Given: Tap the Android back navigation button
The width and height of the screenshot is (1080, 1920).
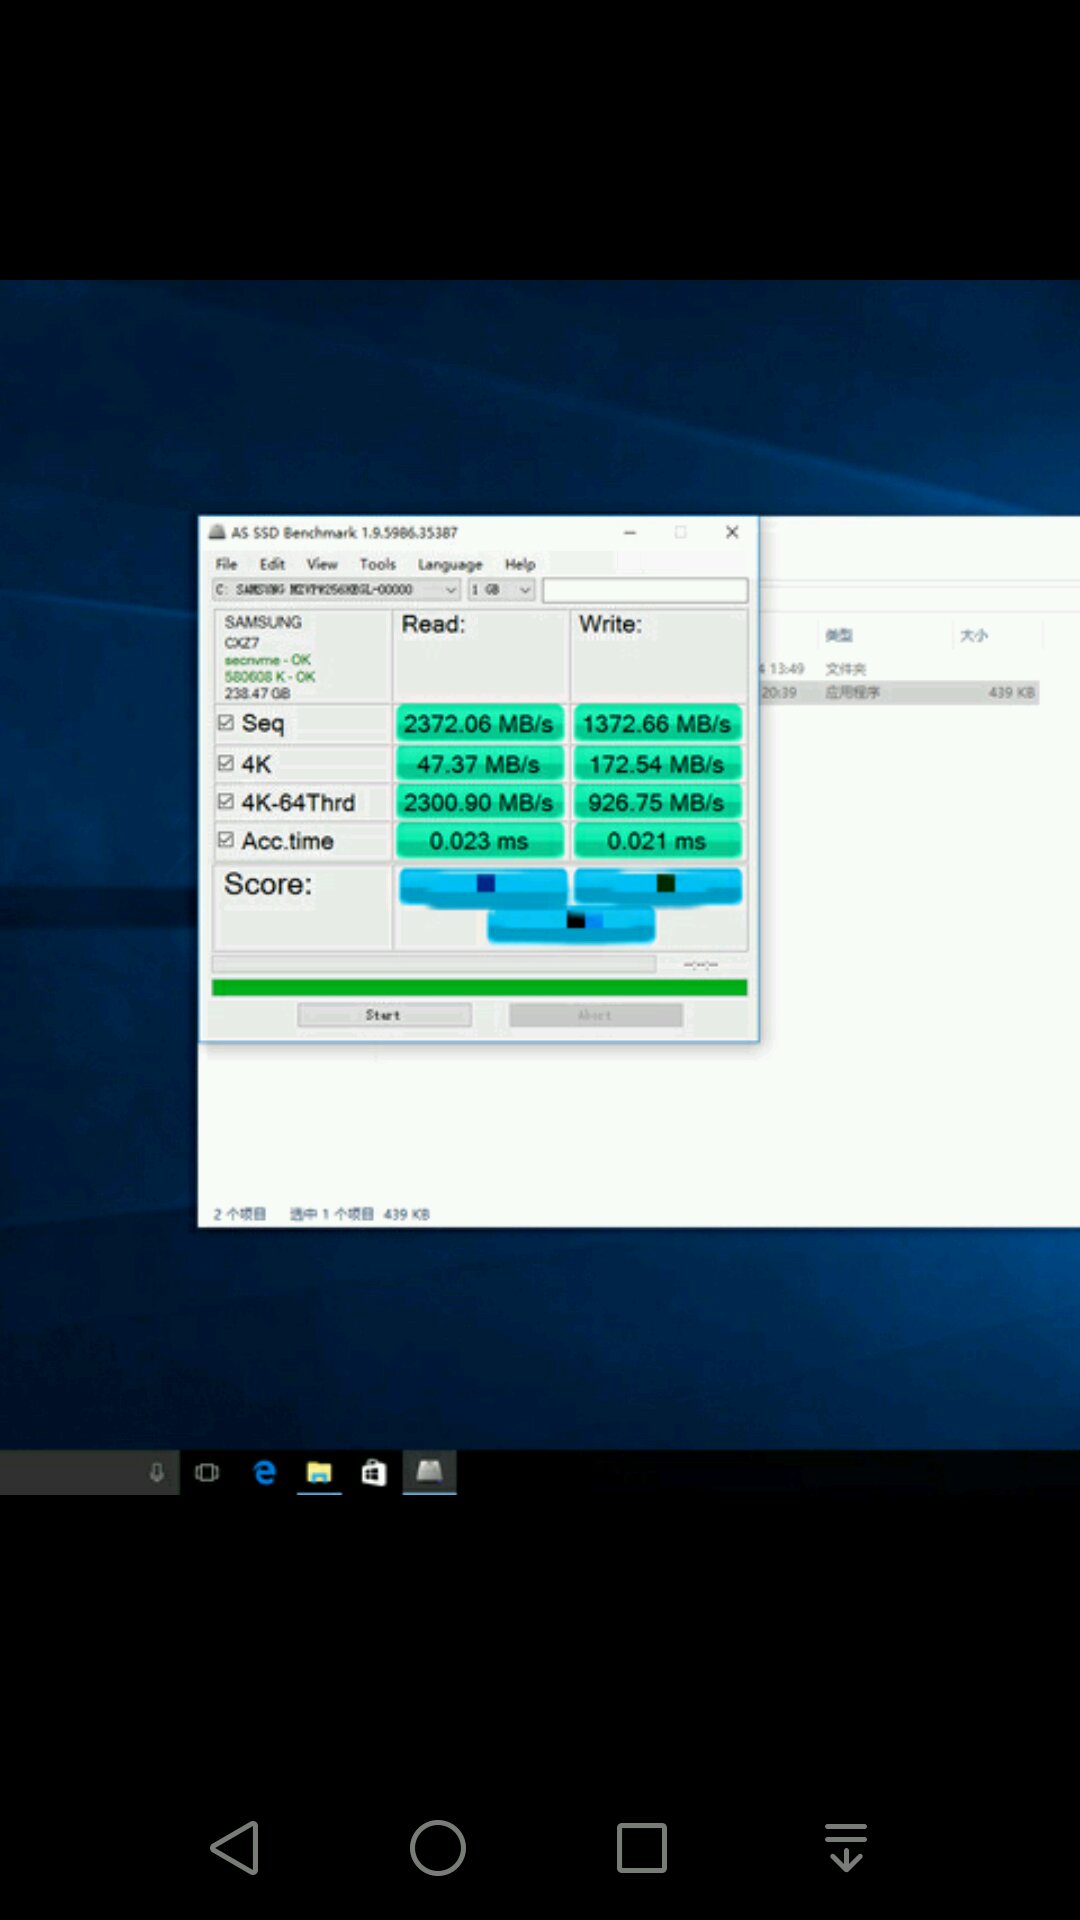Looking at the screenshot, I should coord(236,1847).
